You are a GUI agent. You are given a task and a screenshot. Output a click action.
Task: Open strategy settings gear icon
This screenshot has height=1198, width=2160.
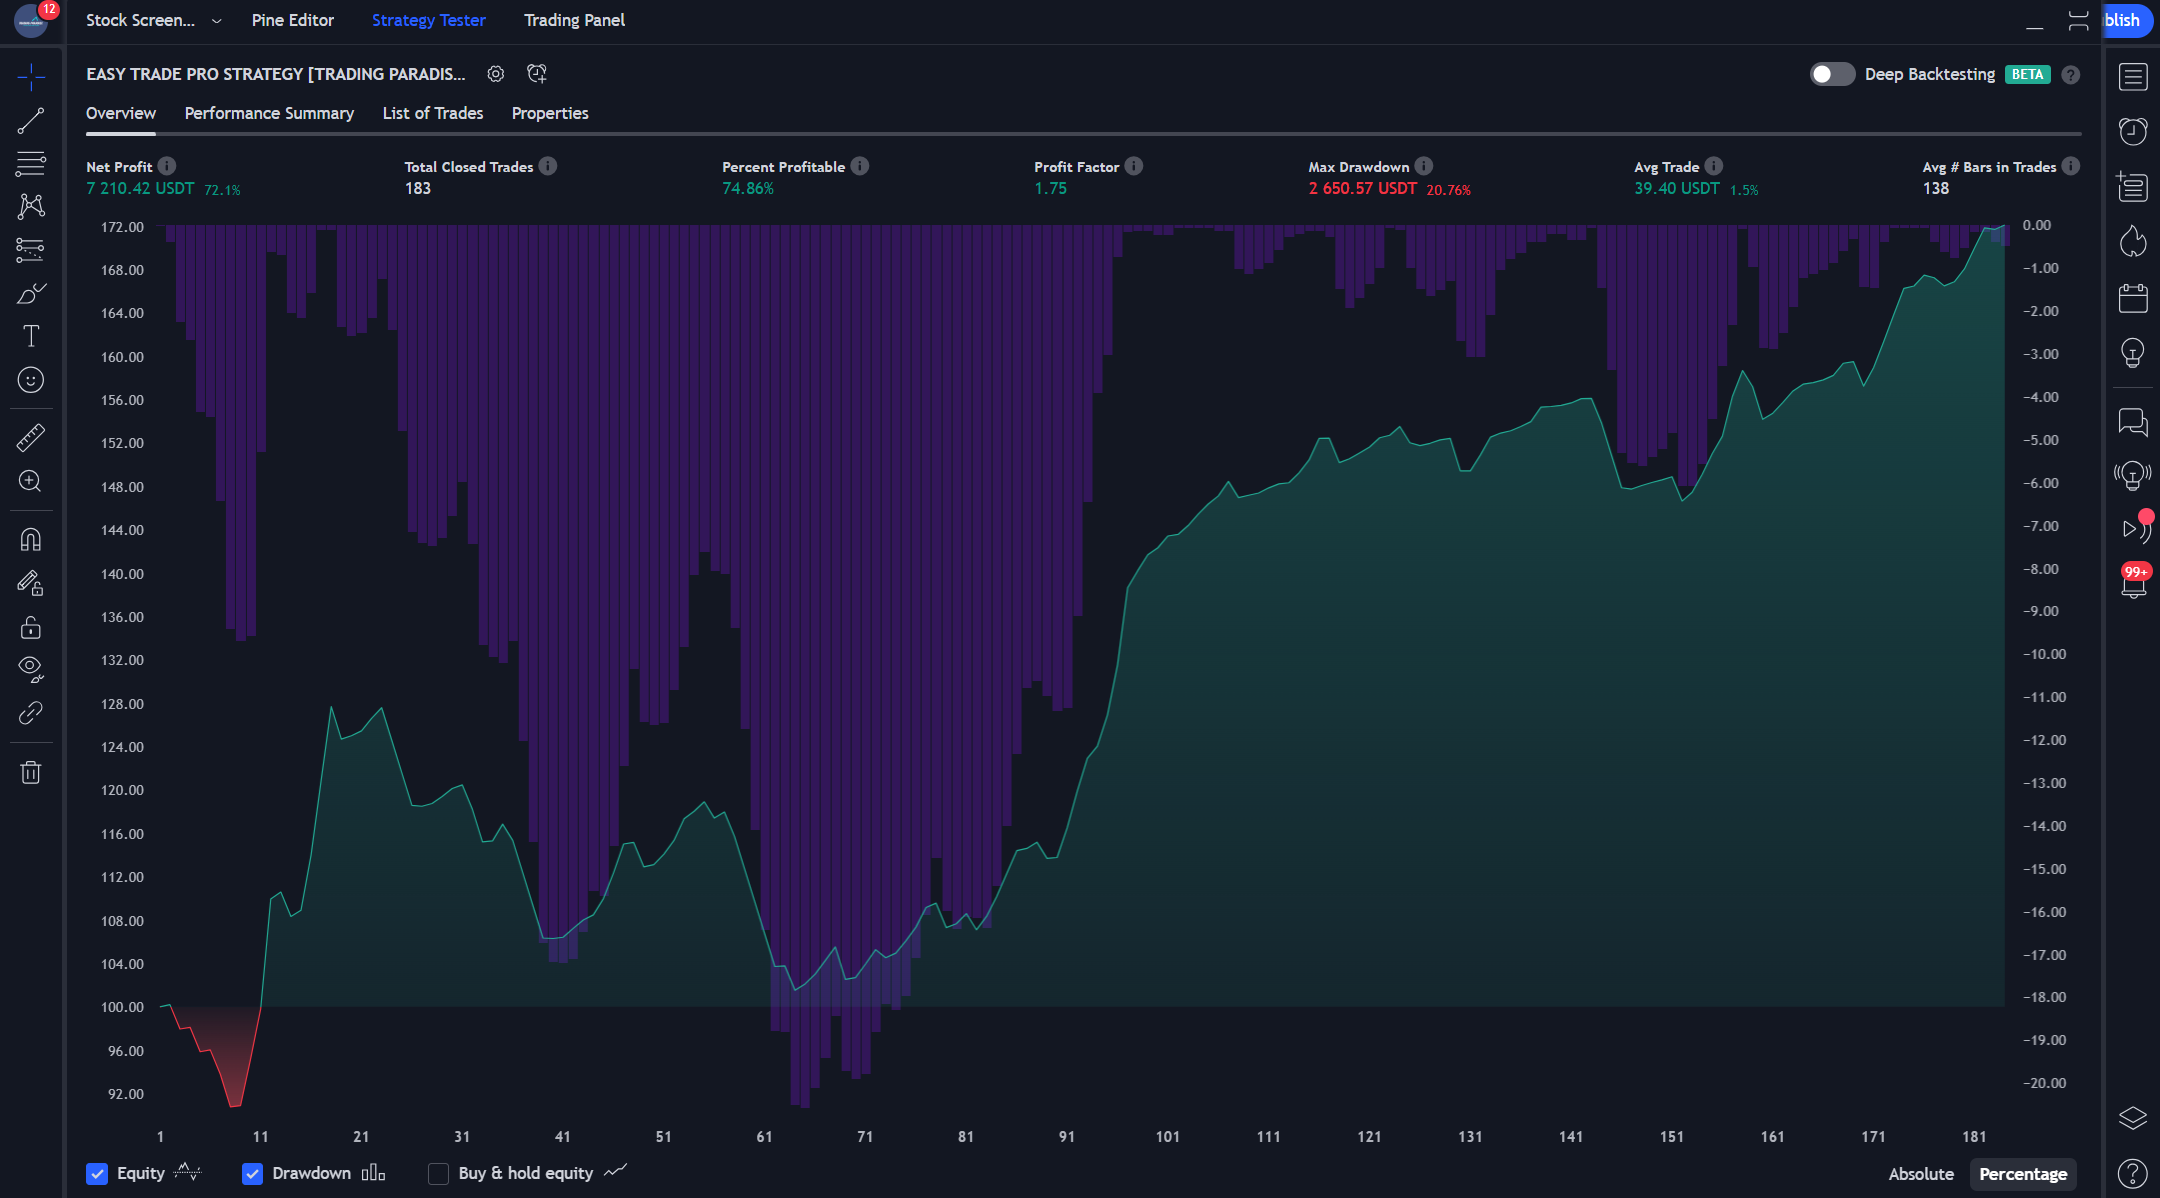(x=495, y=74)
